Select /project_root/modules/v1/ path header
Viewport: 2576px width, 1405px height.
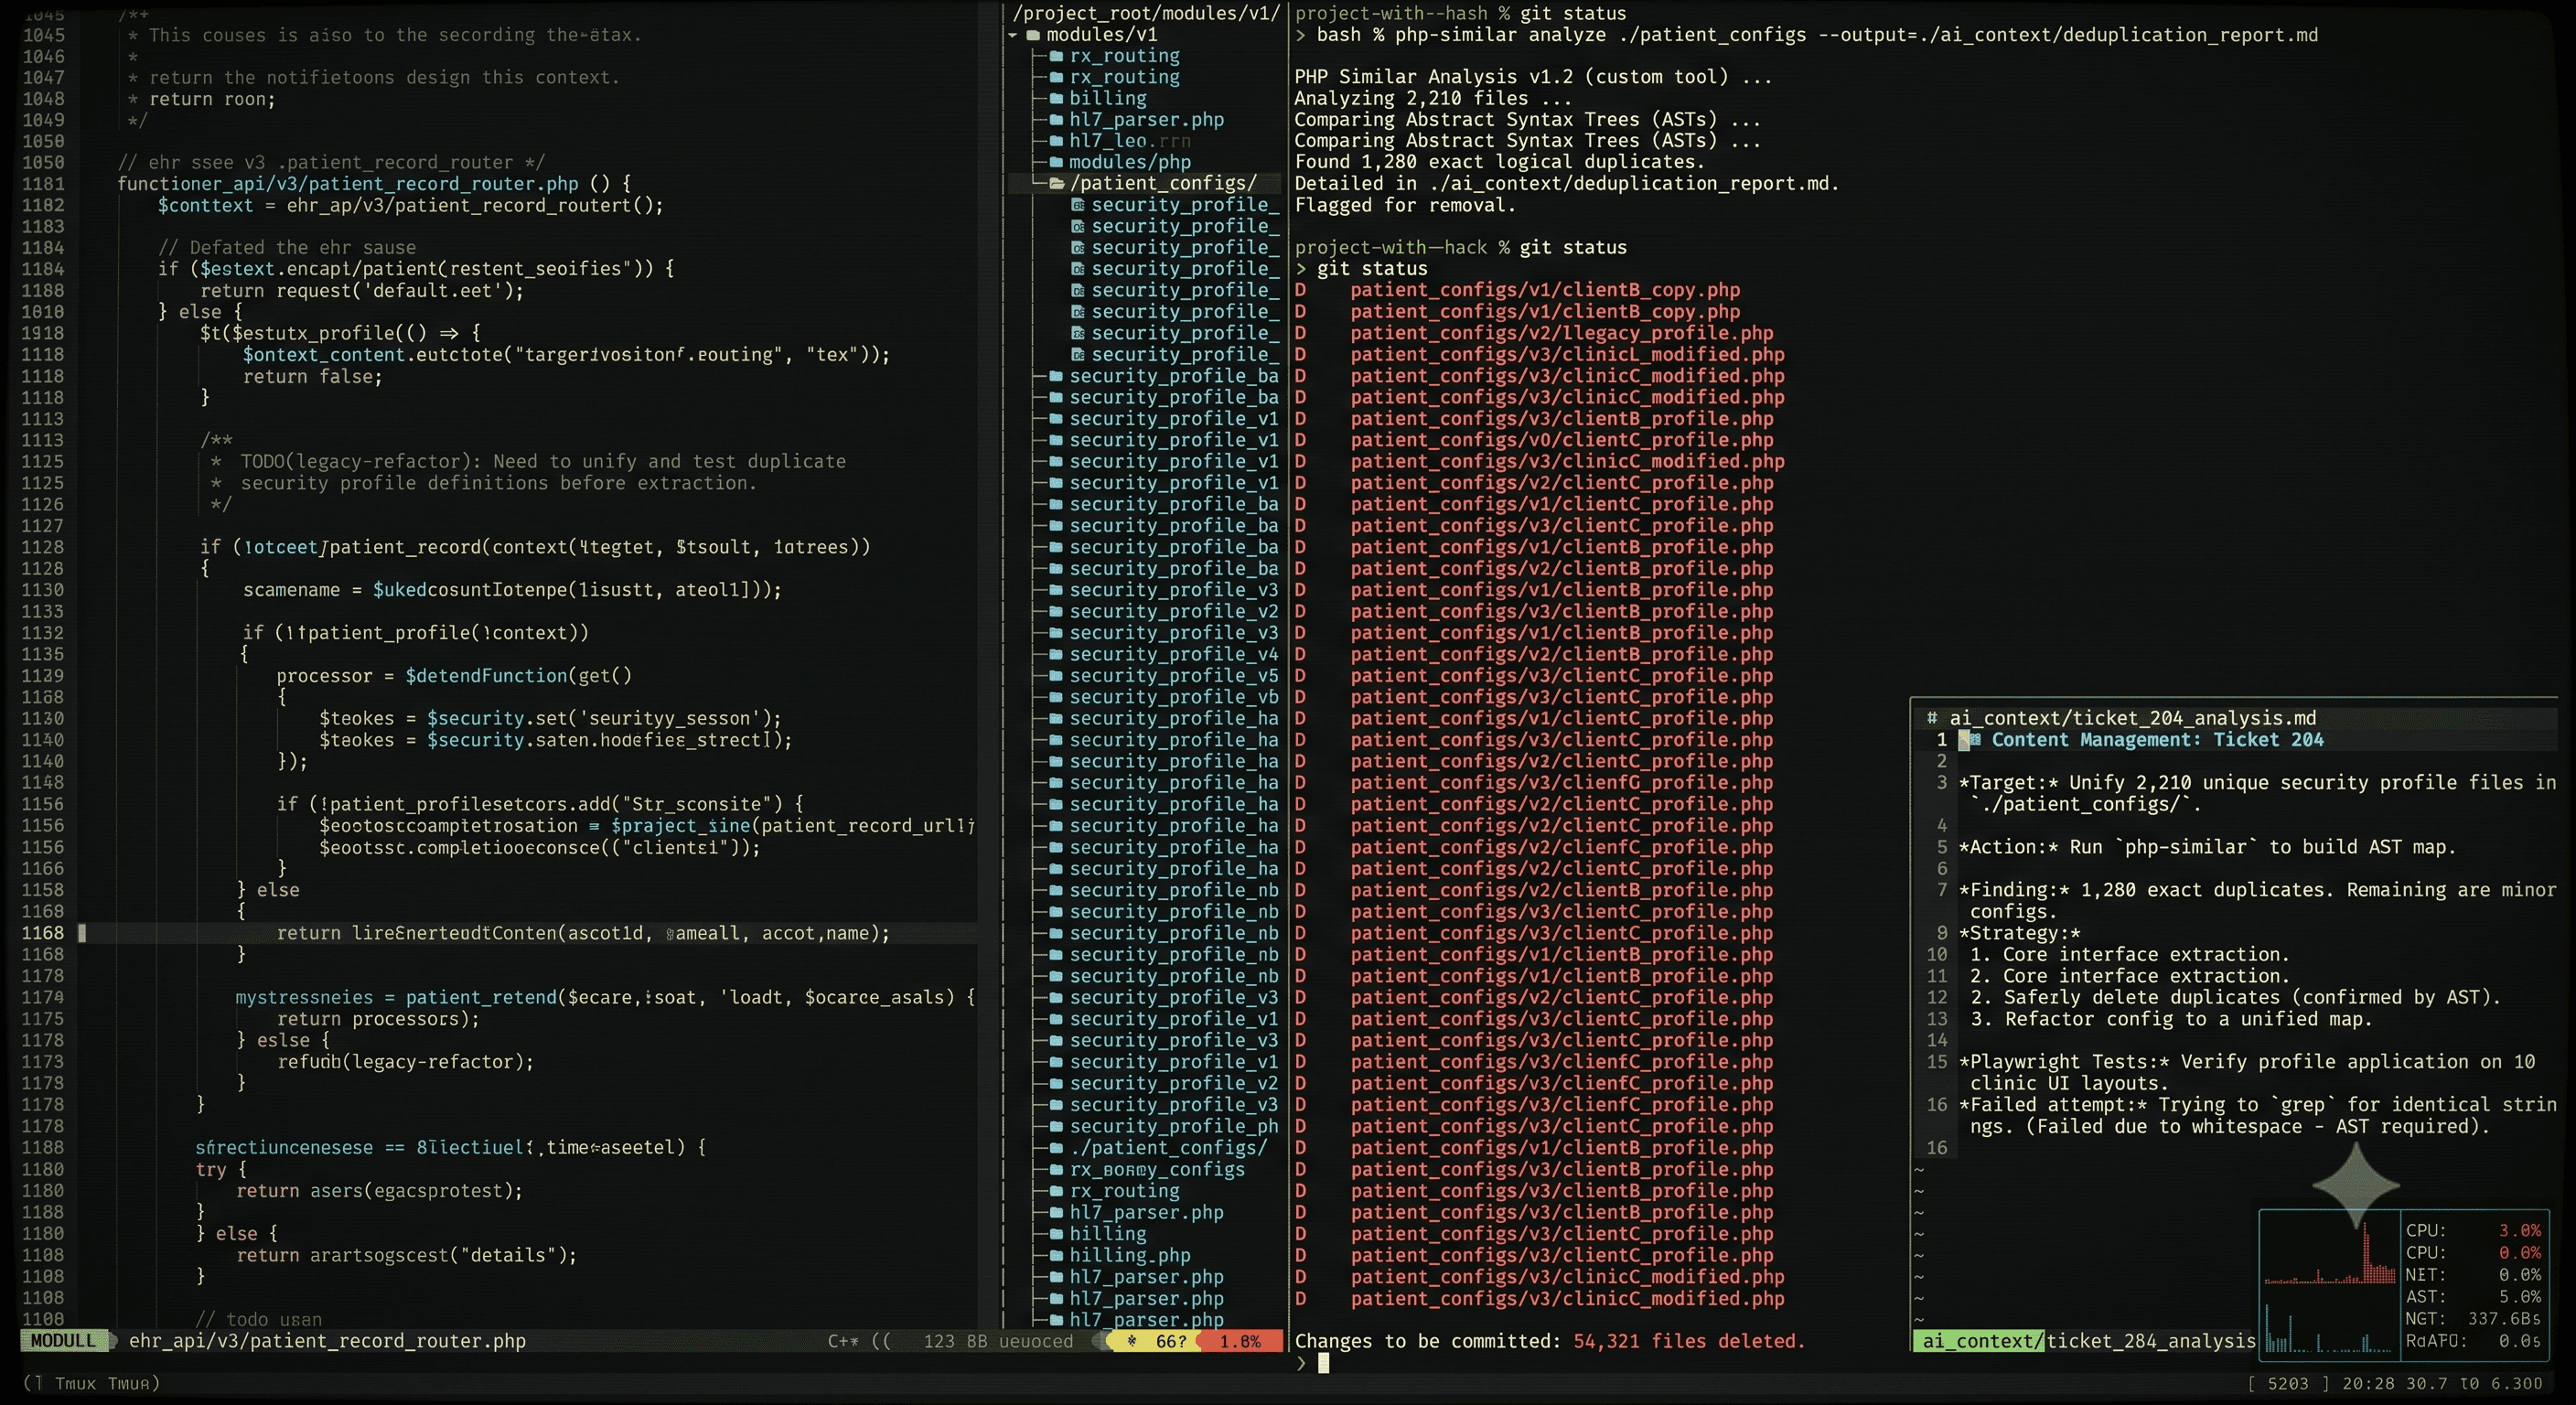1146,13
